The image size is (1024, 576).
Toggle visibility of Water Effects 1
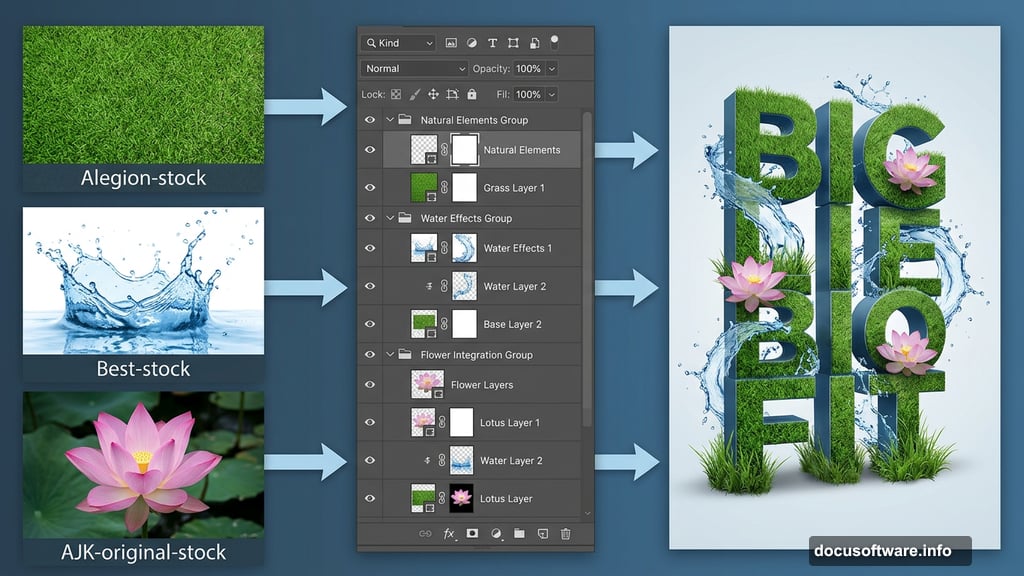point(370,248)
